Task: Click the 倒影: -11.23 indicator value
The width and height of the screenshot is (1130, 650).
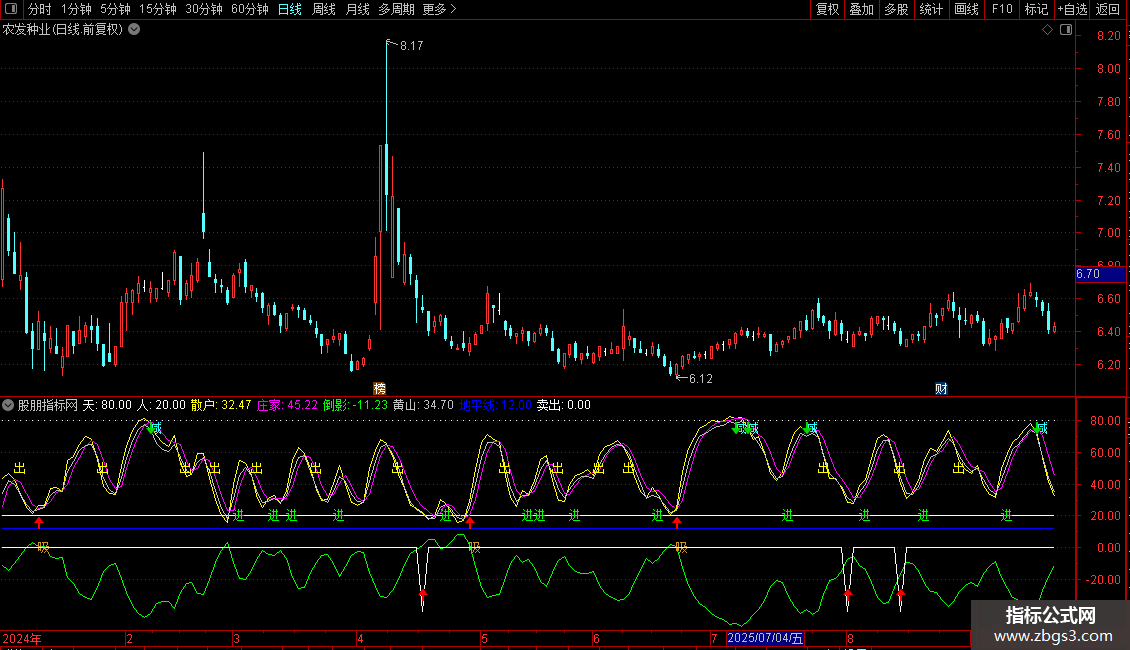Action: pos(355,405)
